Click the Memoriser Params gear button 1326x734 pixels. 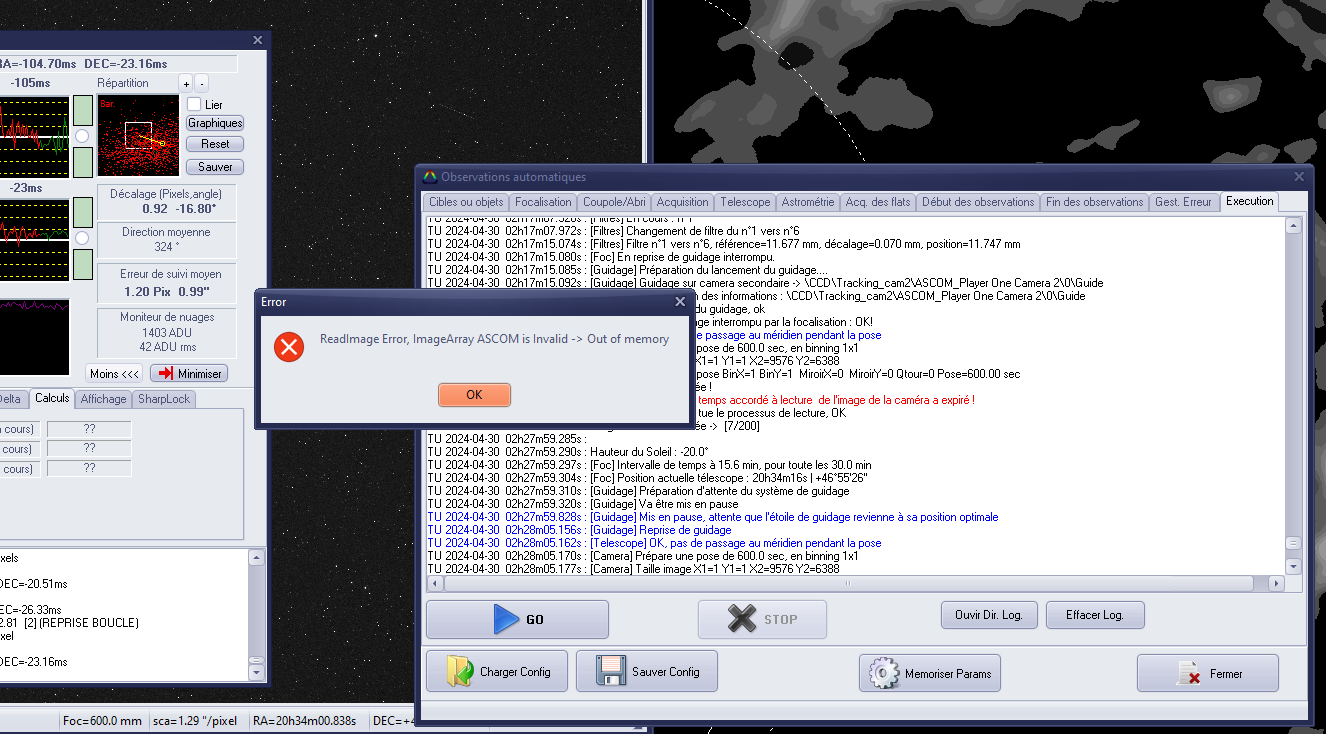coord(929,673)
